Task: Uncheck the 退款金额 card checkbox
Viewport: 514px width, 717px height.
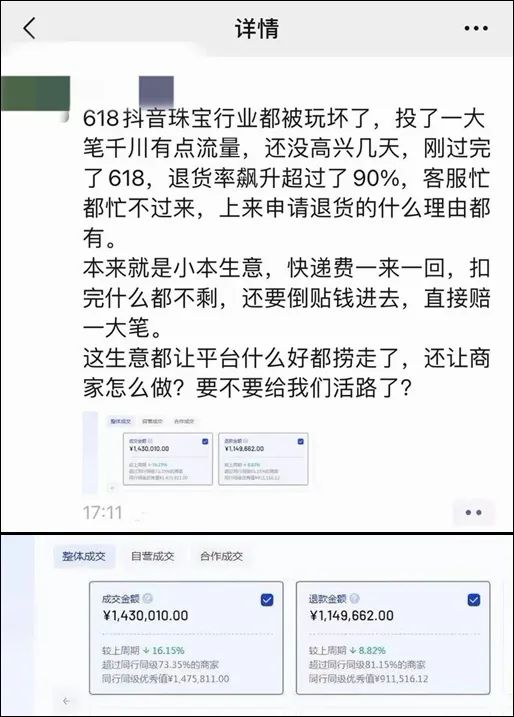Action: pyautogui.click(x=474, y=599)
